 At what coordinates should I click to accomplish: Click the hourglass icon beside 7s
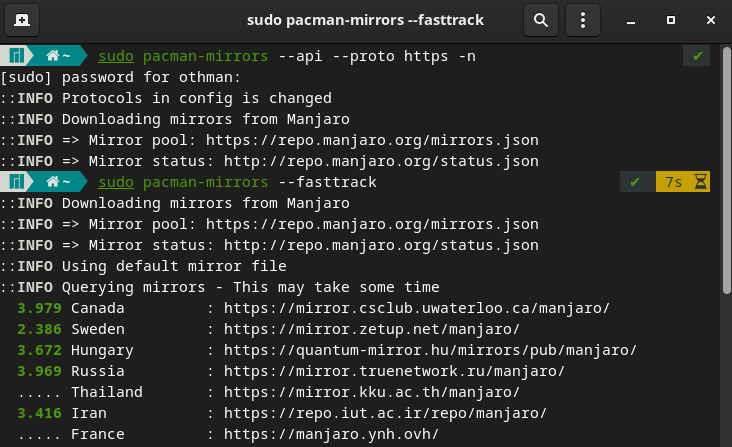(x=701, y=182)
